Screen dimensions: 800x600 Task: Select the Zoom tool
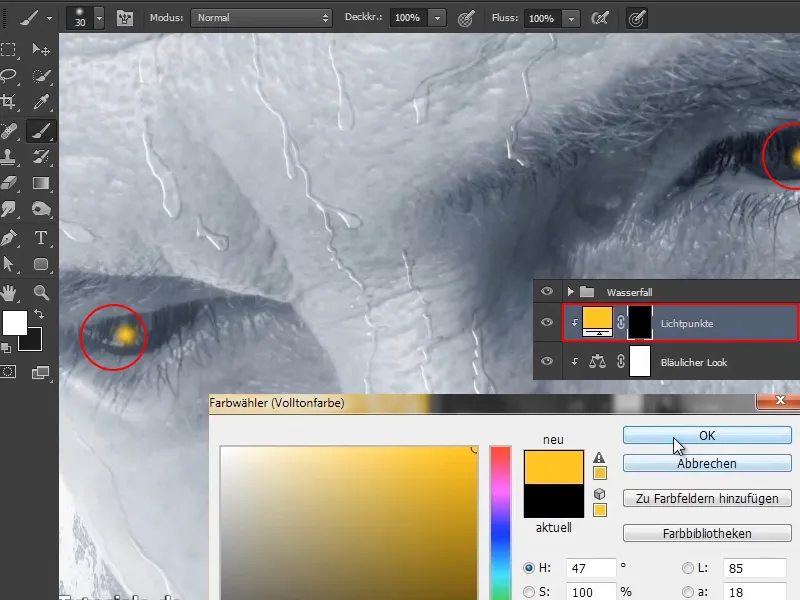(x=41, y=292)
